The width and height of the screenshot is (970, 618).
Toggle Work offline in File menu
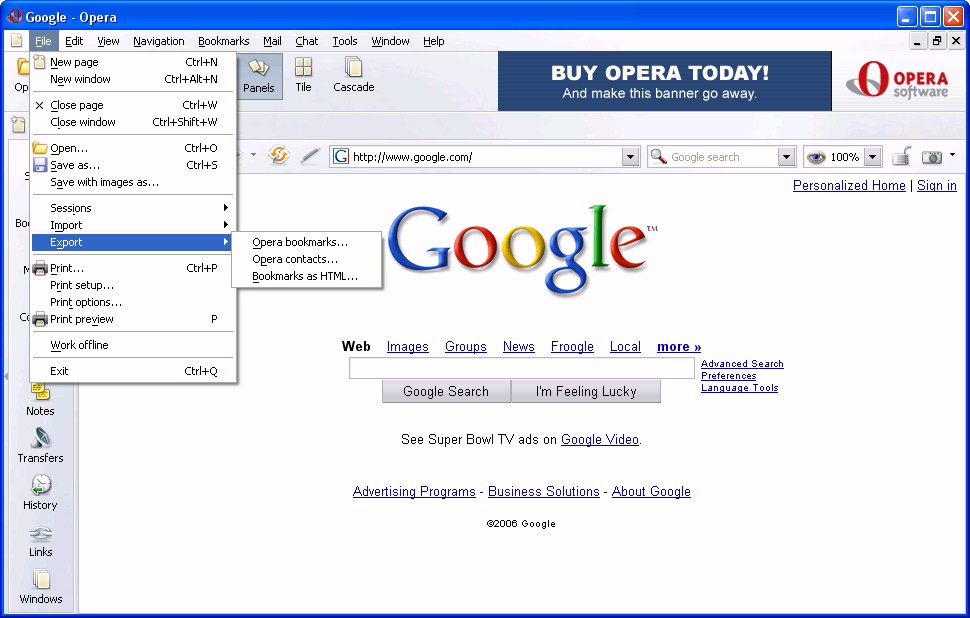(x=80, y=345)
